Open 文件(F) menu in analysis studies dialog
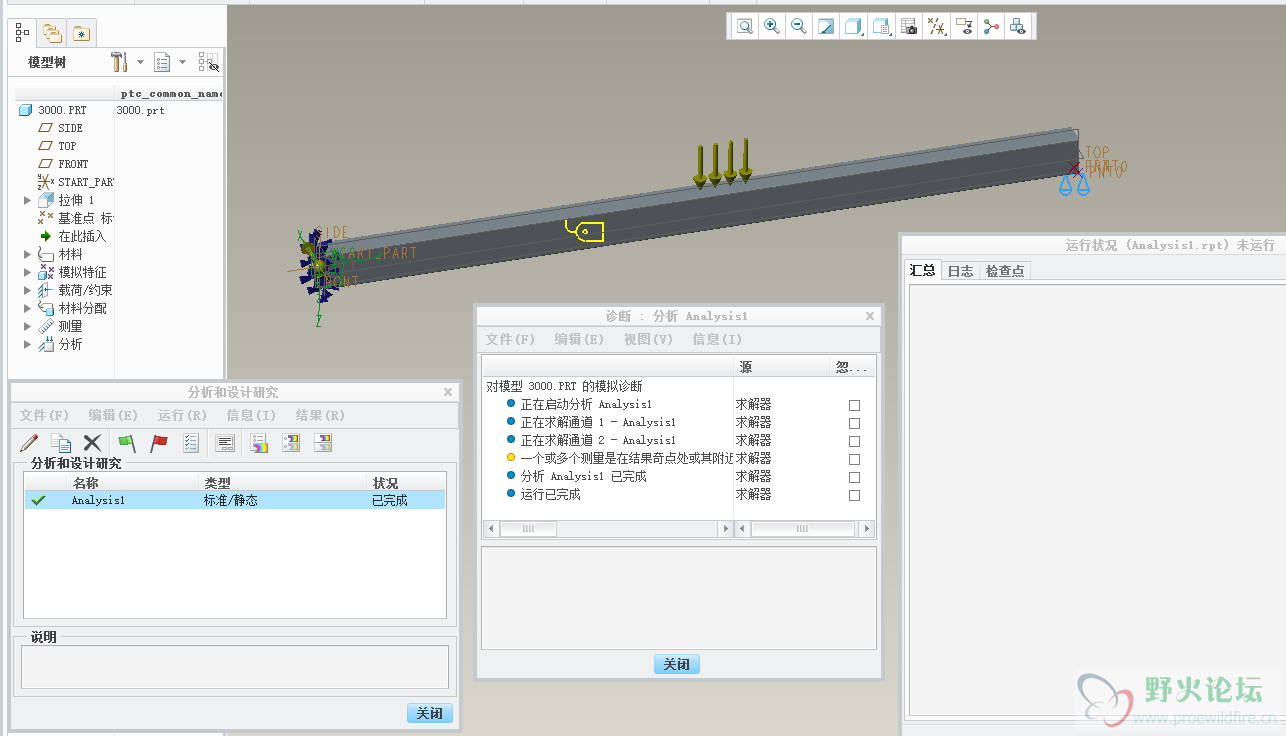Viewport: 1286px width, 736px height. point(45,415)
